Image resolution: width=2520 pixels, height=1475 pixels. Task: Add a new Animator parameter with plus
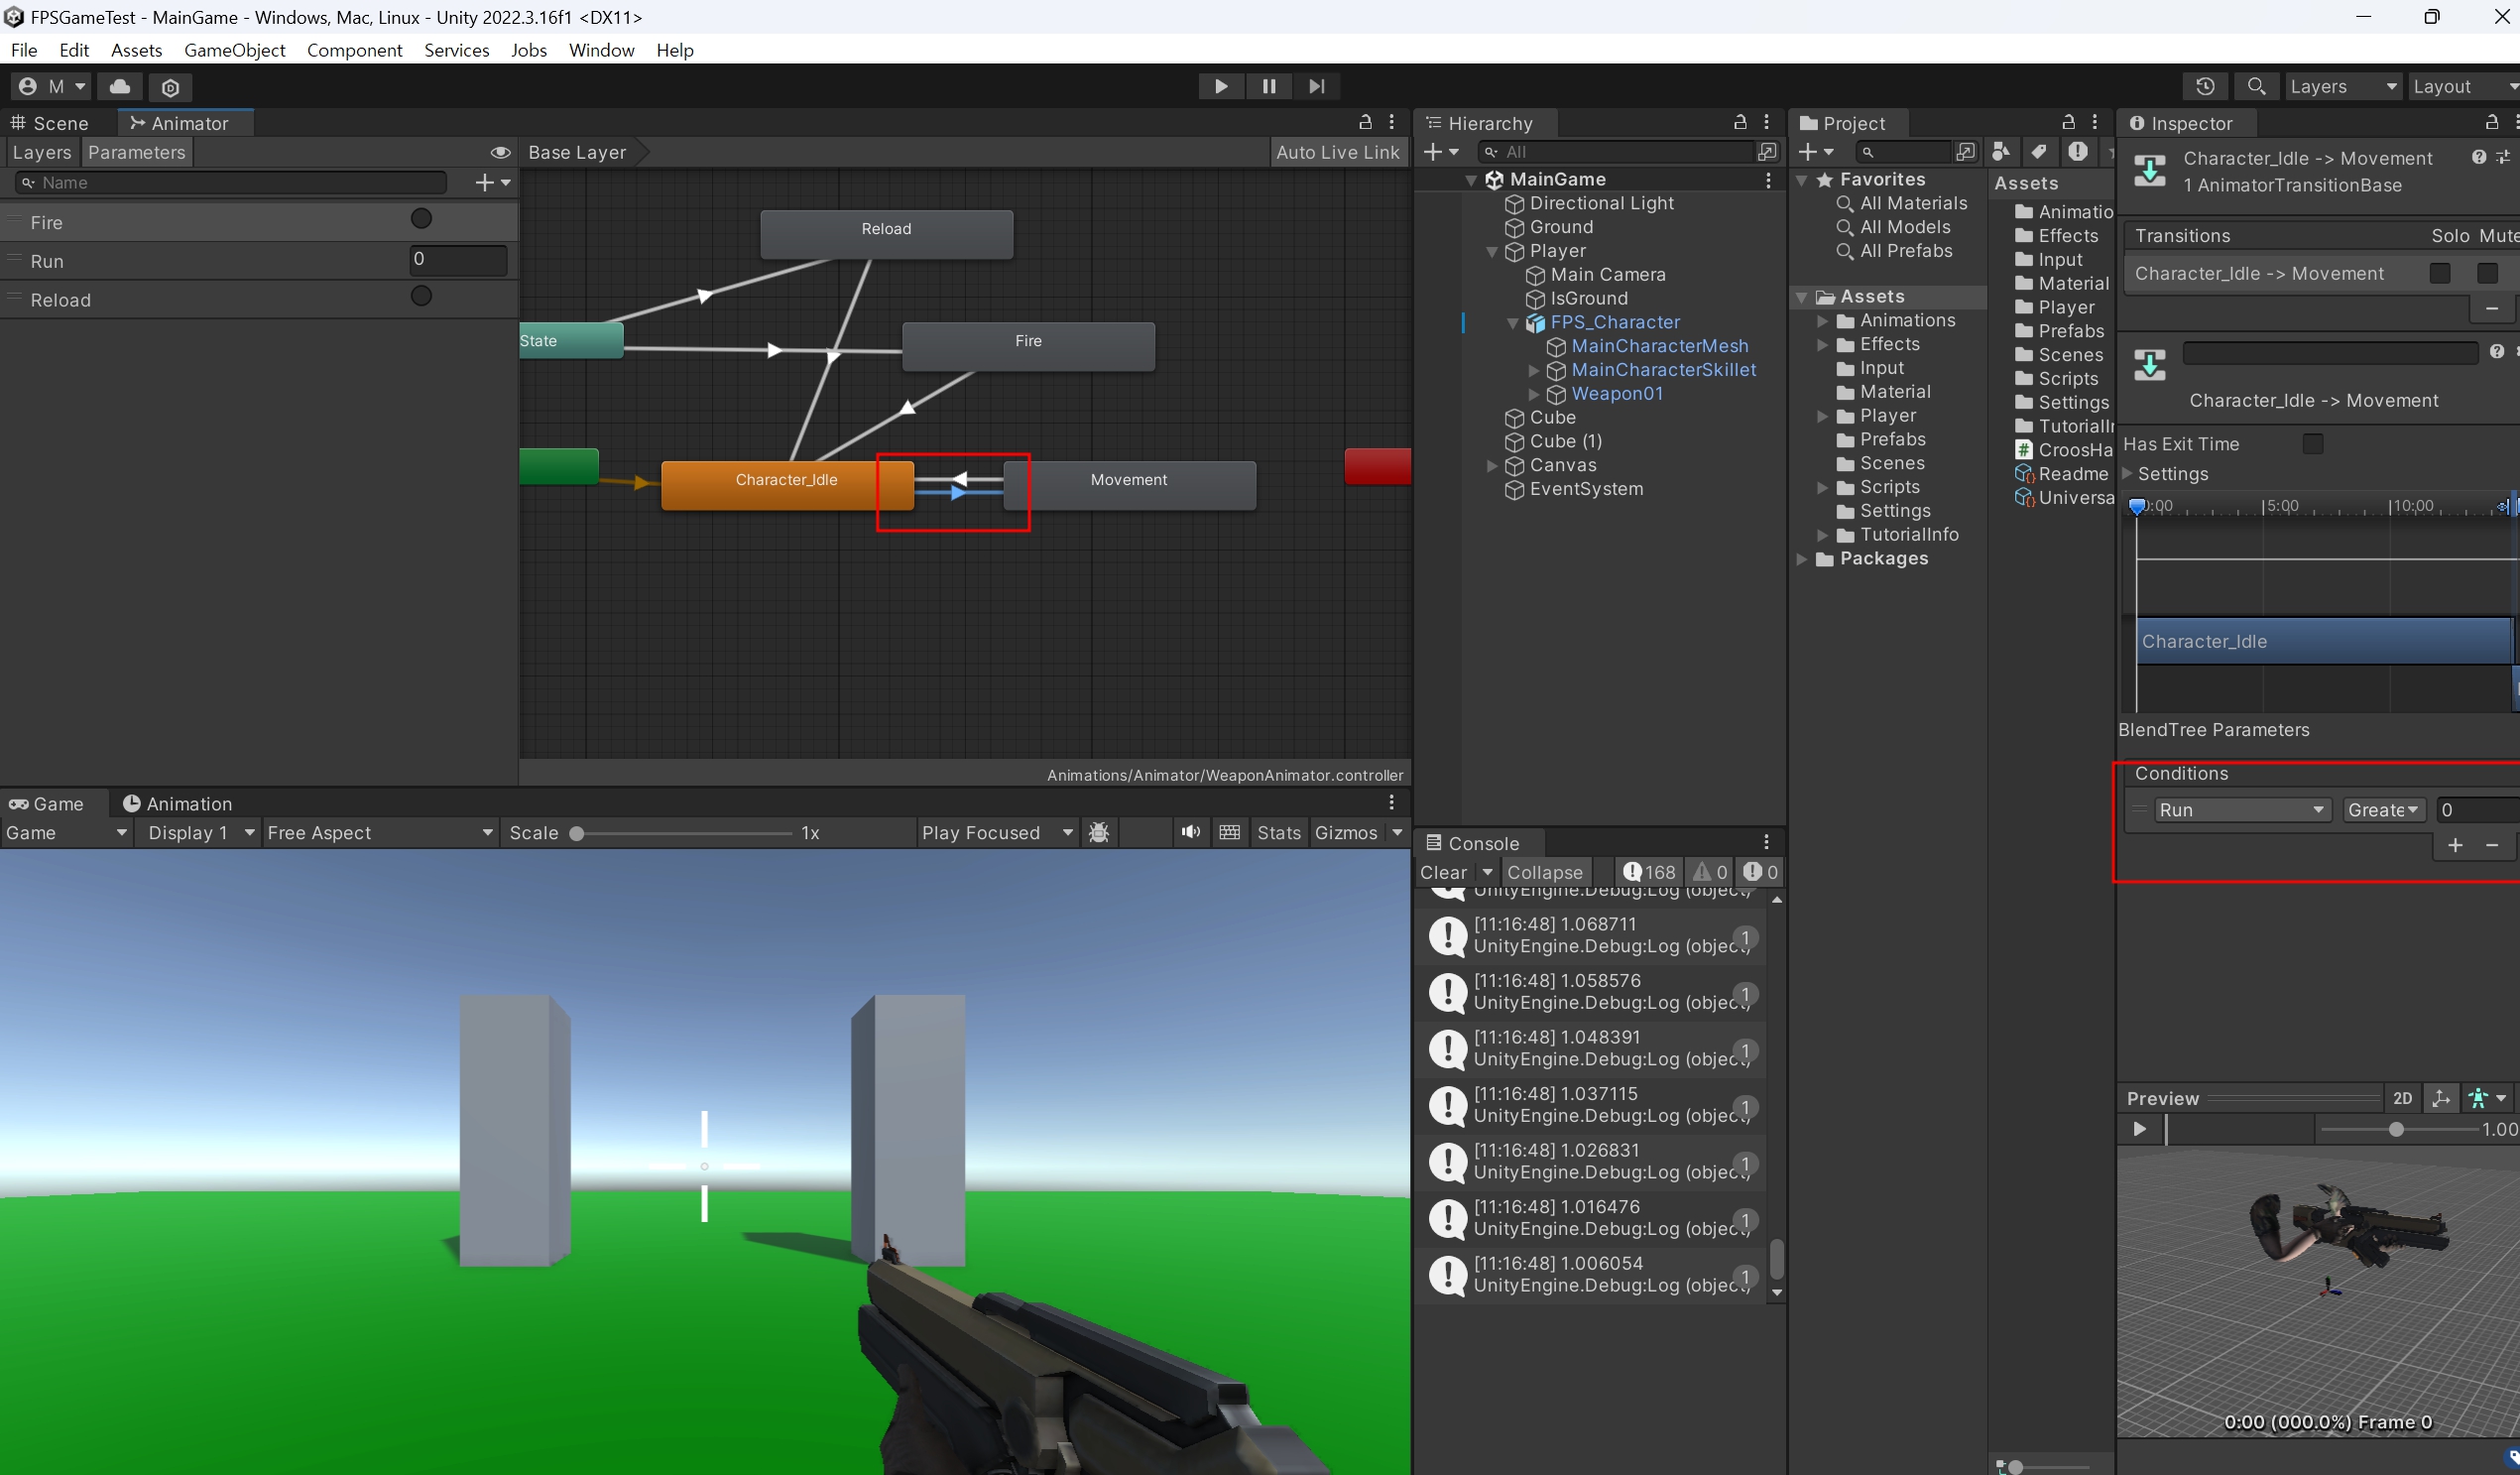point(492,182)
